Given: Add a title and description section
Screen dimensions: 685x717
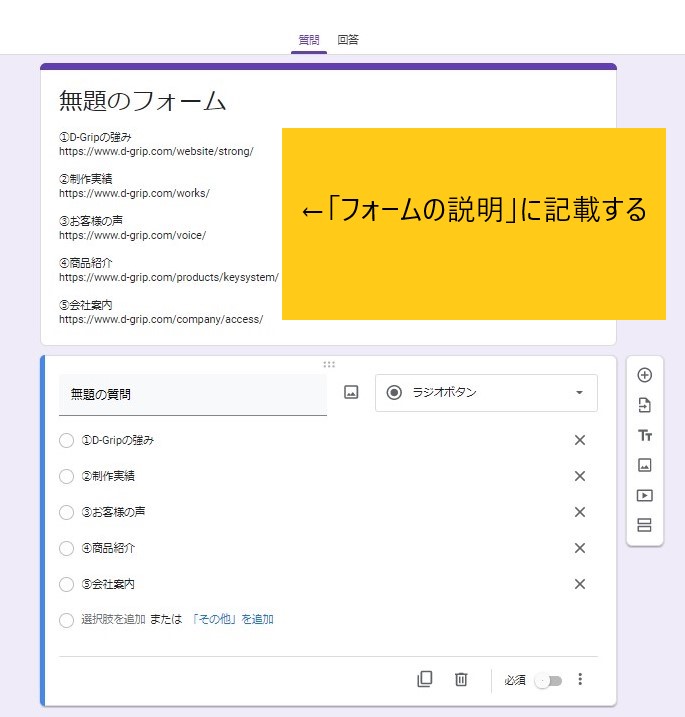Looking at the screenshot, I should click(x=645, y=435).
